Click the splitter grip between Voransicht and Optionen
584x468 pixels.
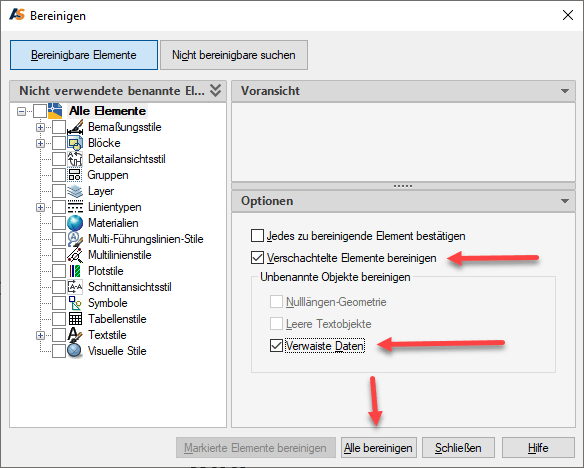pyautogui.click(x=403, y=186)
